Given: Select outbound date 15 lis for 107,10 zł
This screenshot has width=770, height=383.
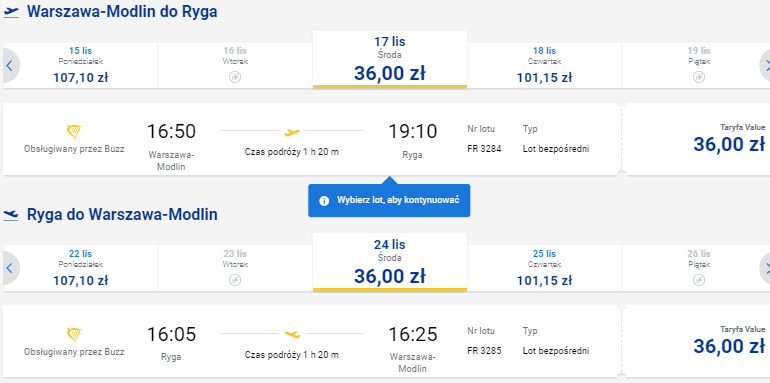Looking at the screenshot, I should pyautogui.click(x=81, y=66).
